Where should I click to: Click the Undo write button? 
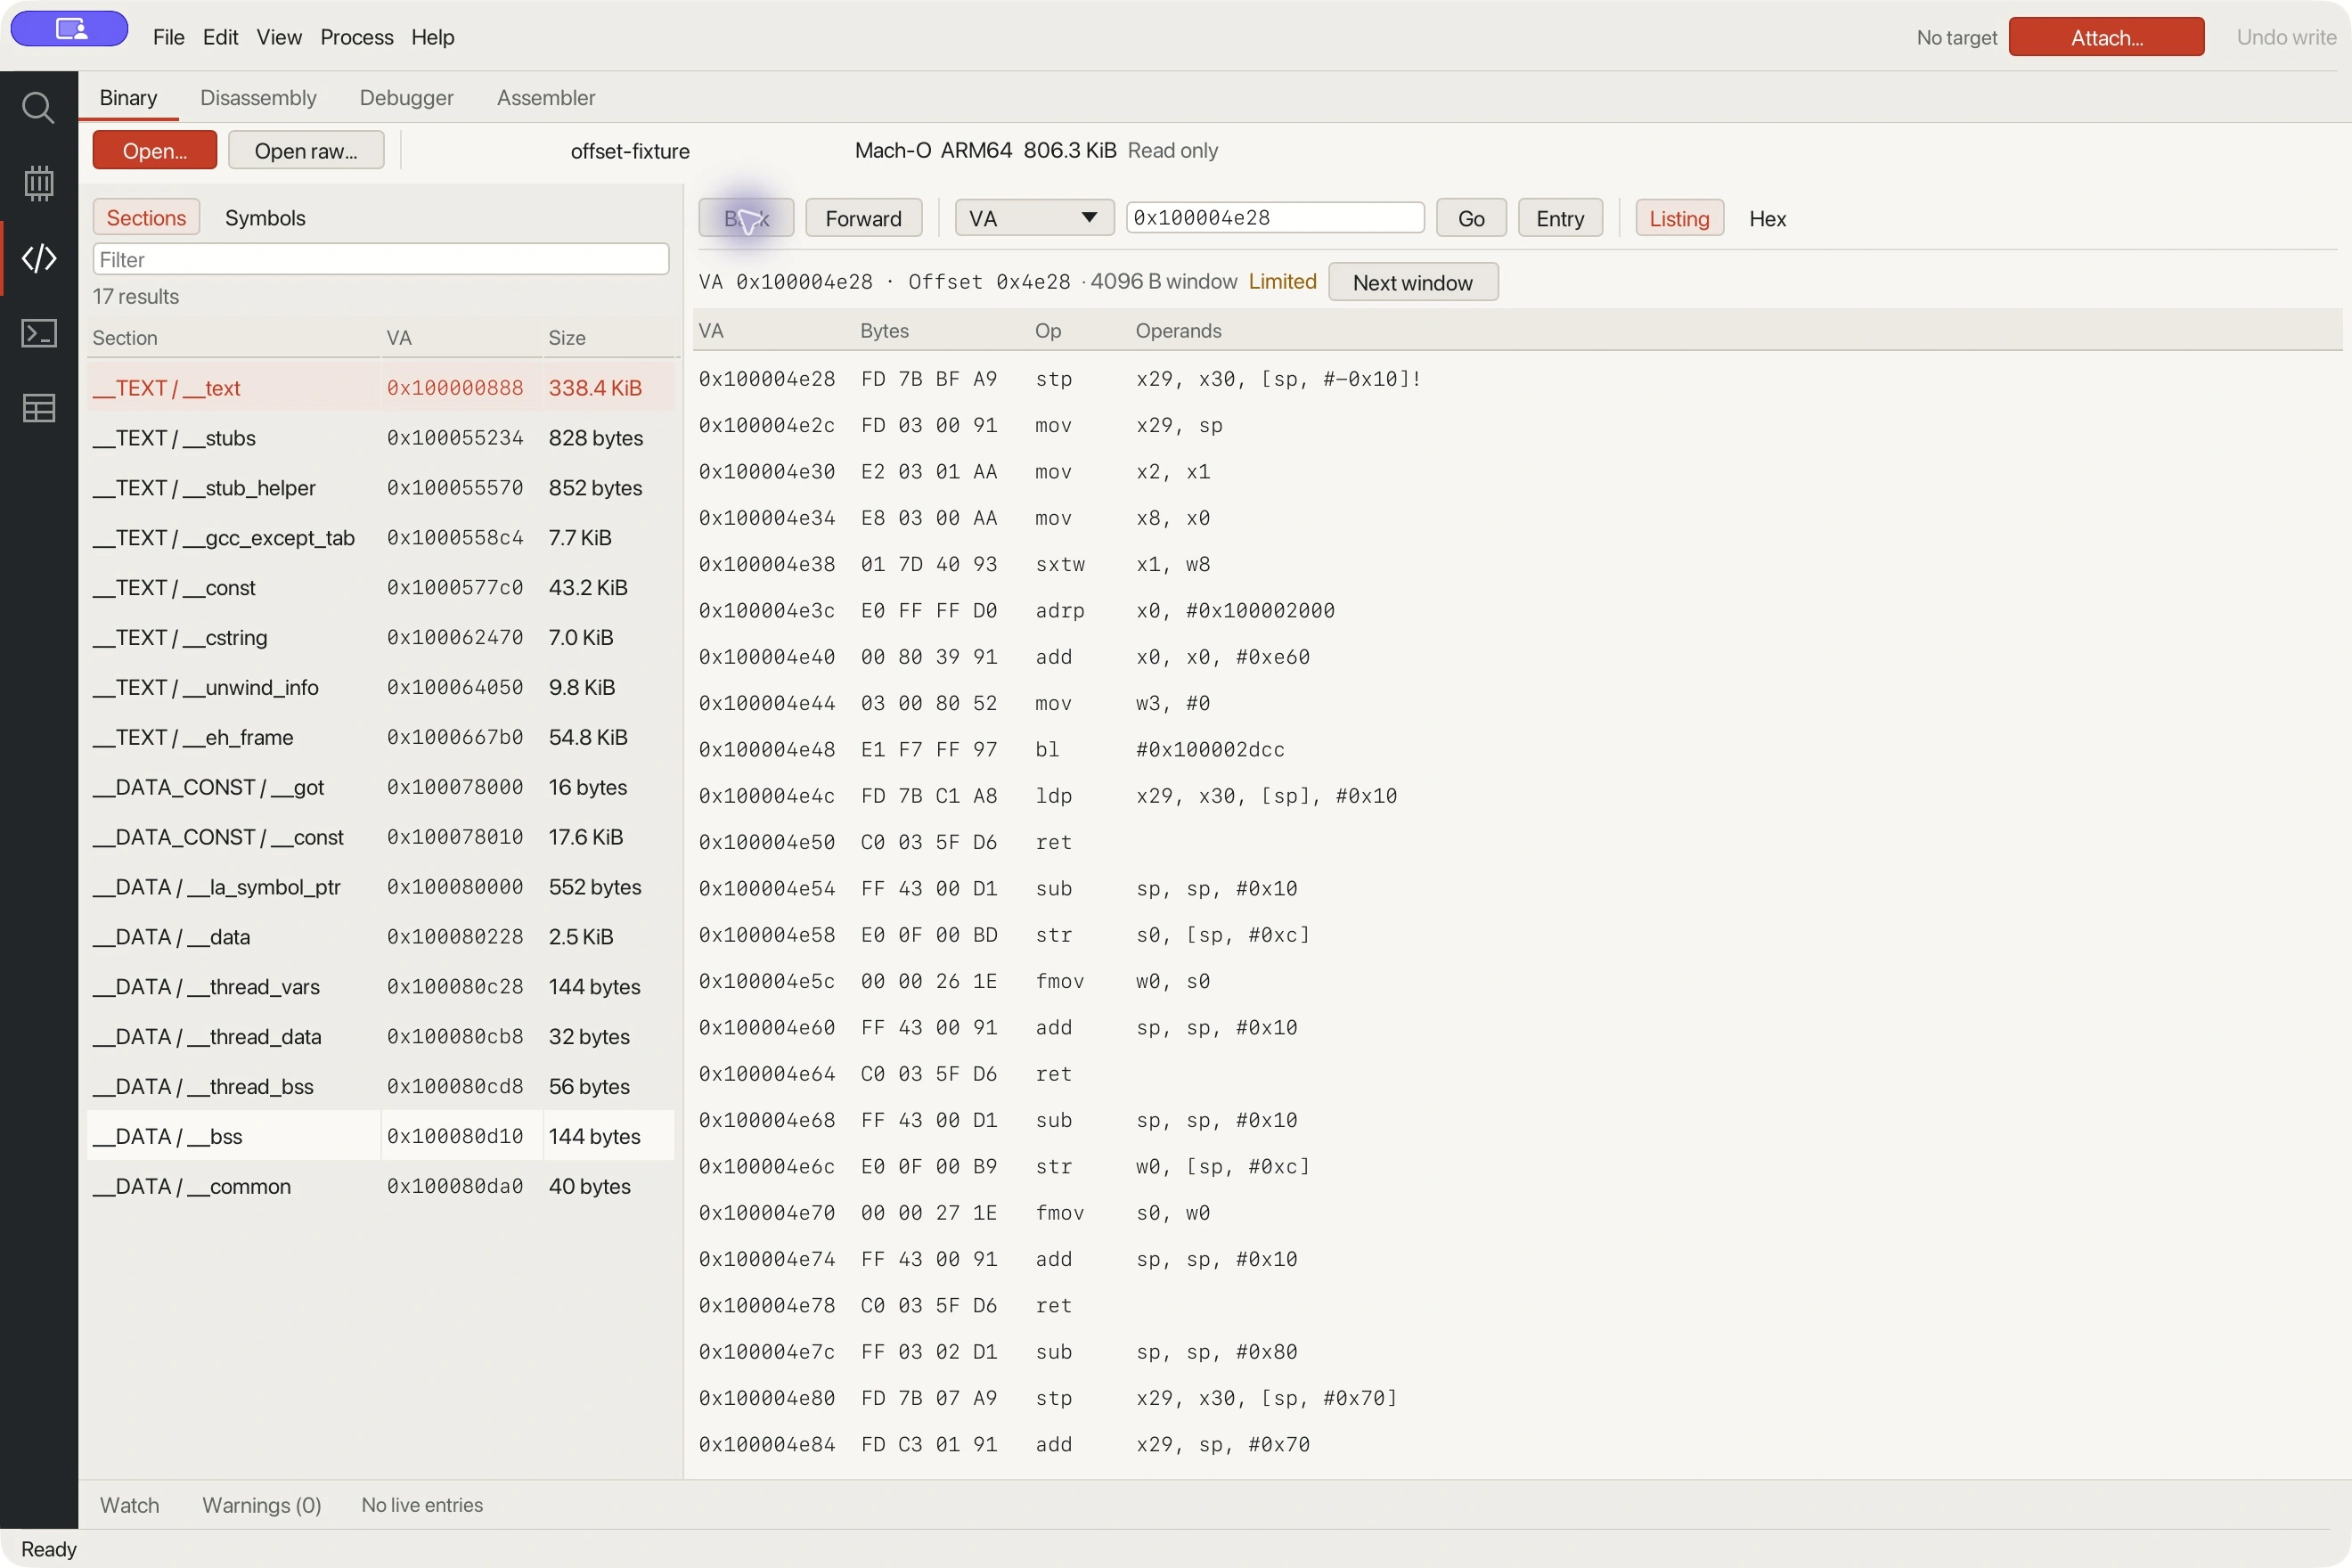2286,37
